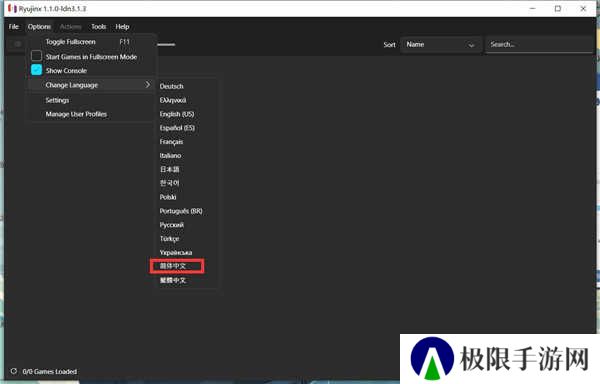Uncheck the Show Console checkbox
The height and width of the screenshot is (384, 600).
click(x=36, y=70)
